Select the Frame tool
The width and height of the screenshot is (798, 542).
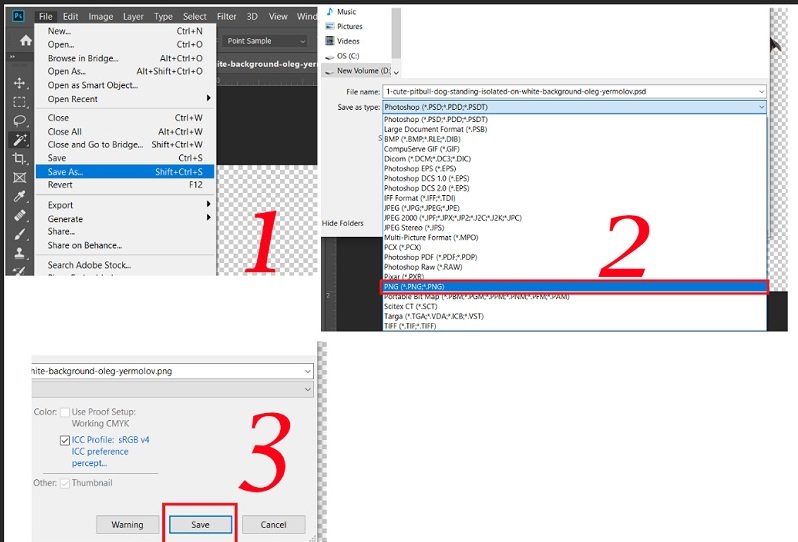[x=19, y=178]
